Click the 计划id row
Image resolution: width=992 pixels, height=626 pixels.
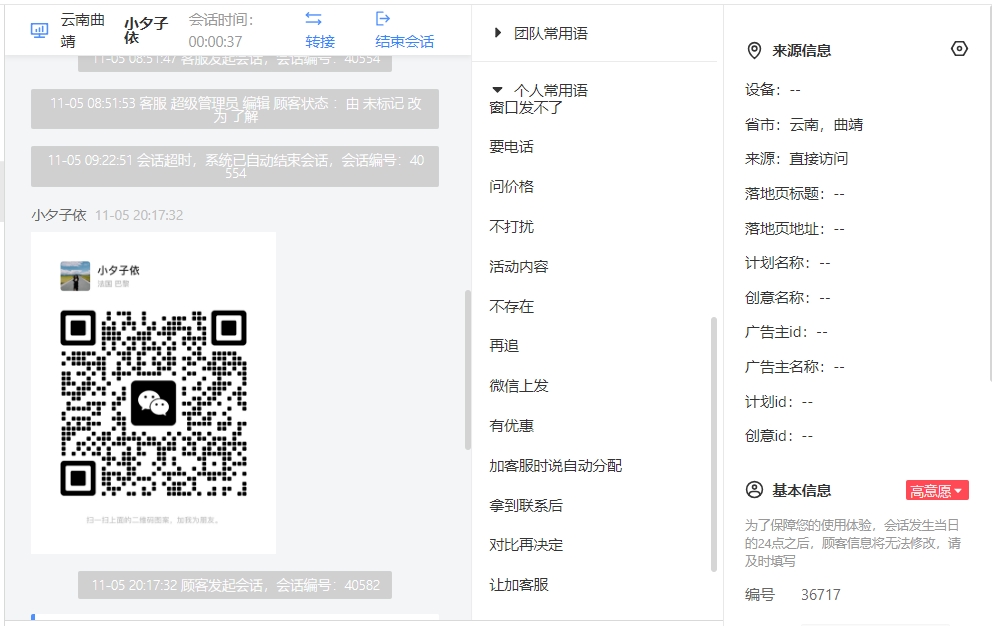[x=779, y=401]
